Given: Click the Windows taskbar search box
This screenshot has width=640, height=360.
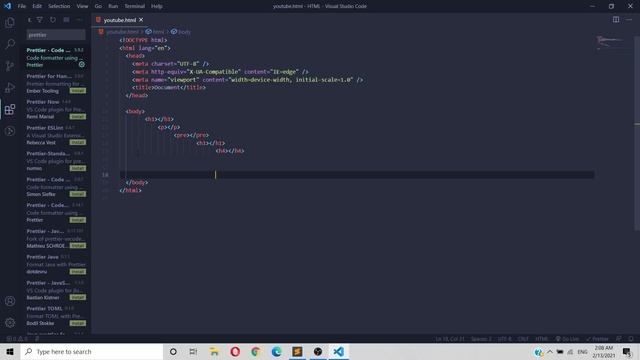Looking at the screenshot, I should click(x=92, y=351).
